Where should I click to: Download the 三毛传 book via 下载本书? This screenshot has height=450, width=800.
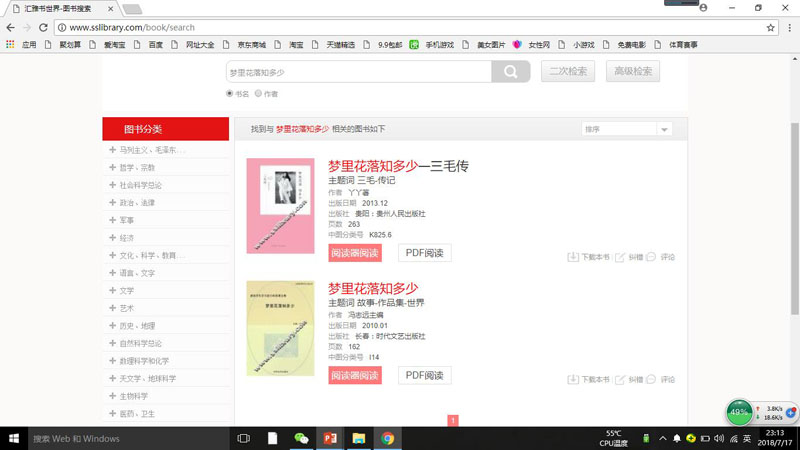point(588,257)
